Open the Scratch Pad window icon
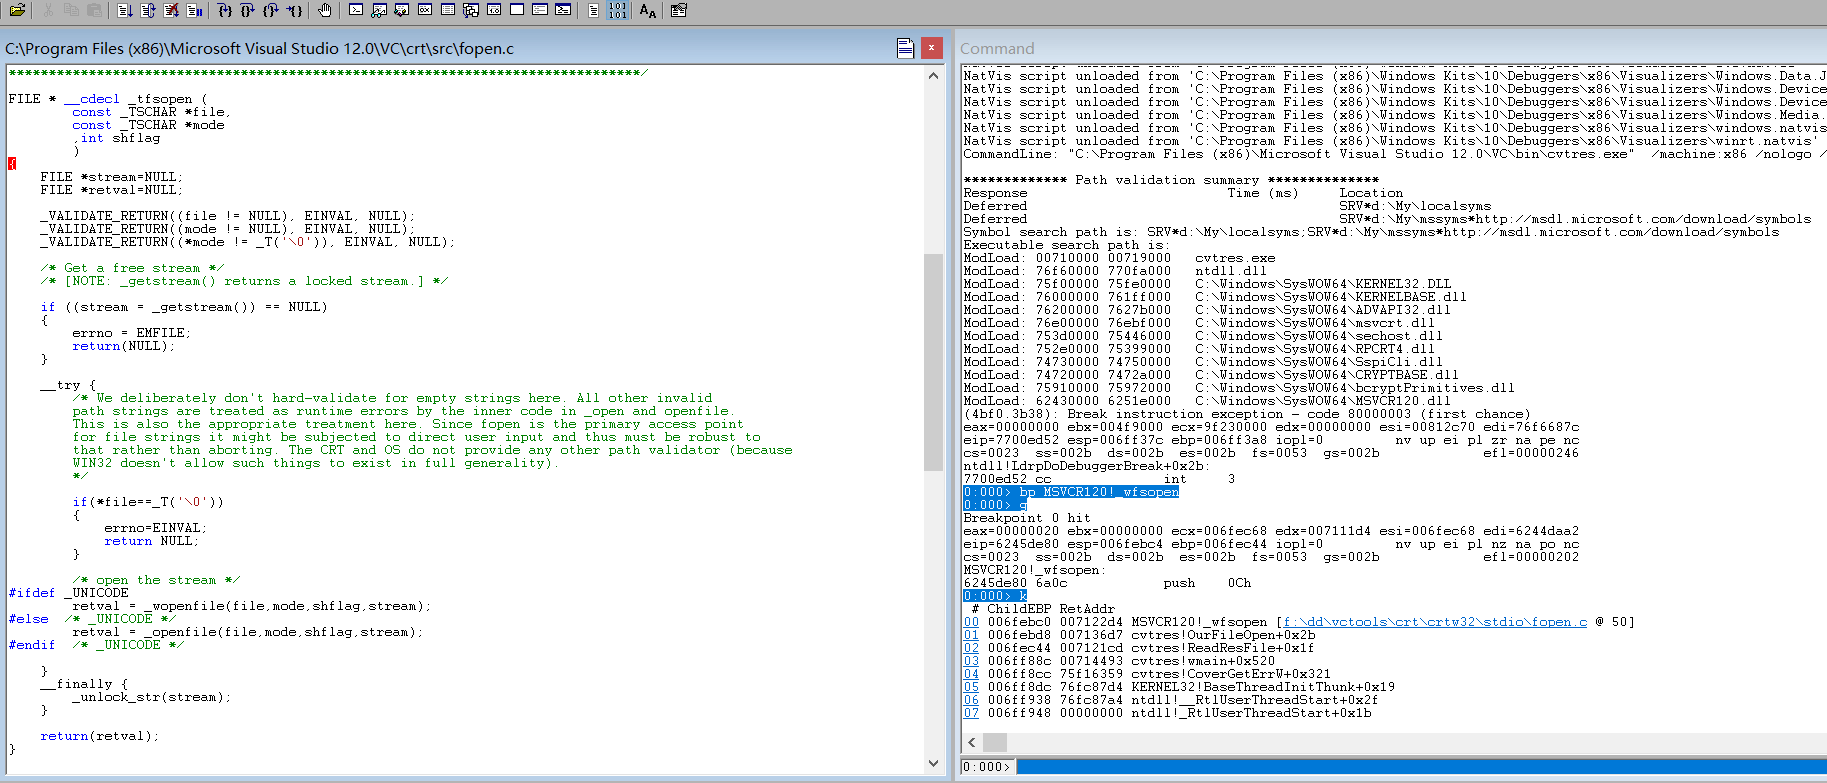 517,10
